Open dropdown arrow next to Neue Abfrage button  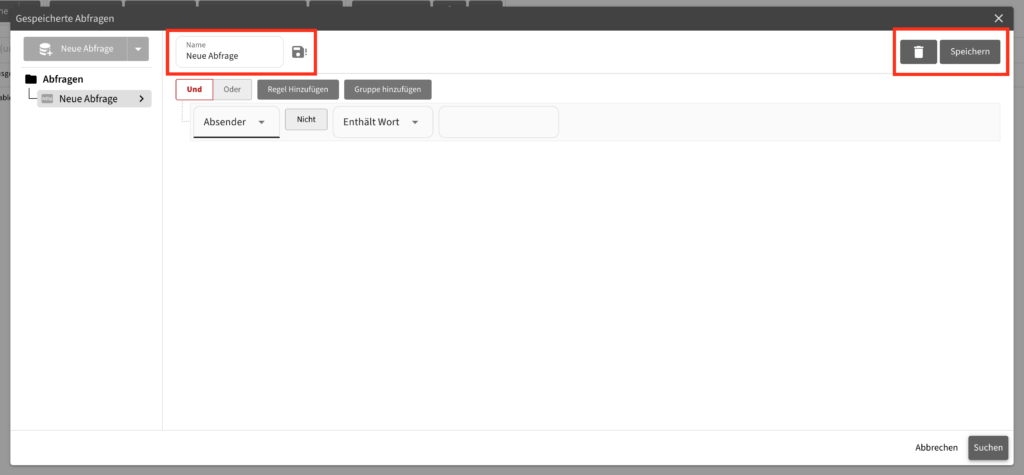[x=138, y=49]
